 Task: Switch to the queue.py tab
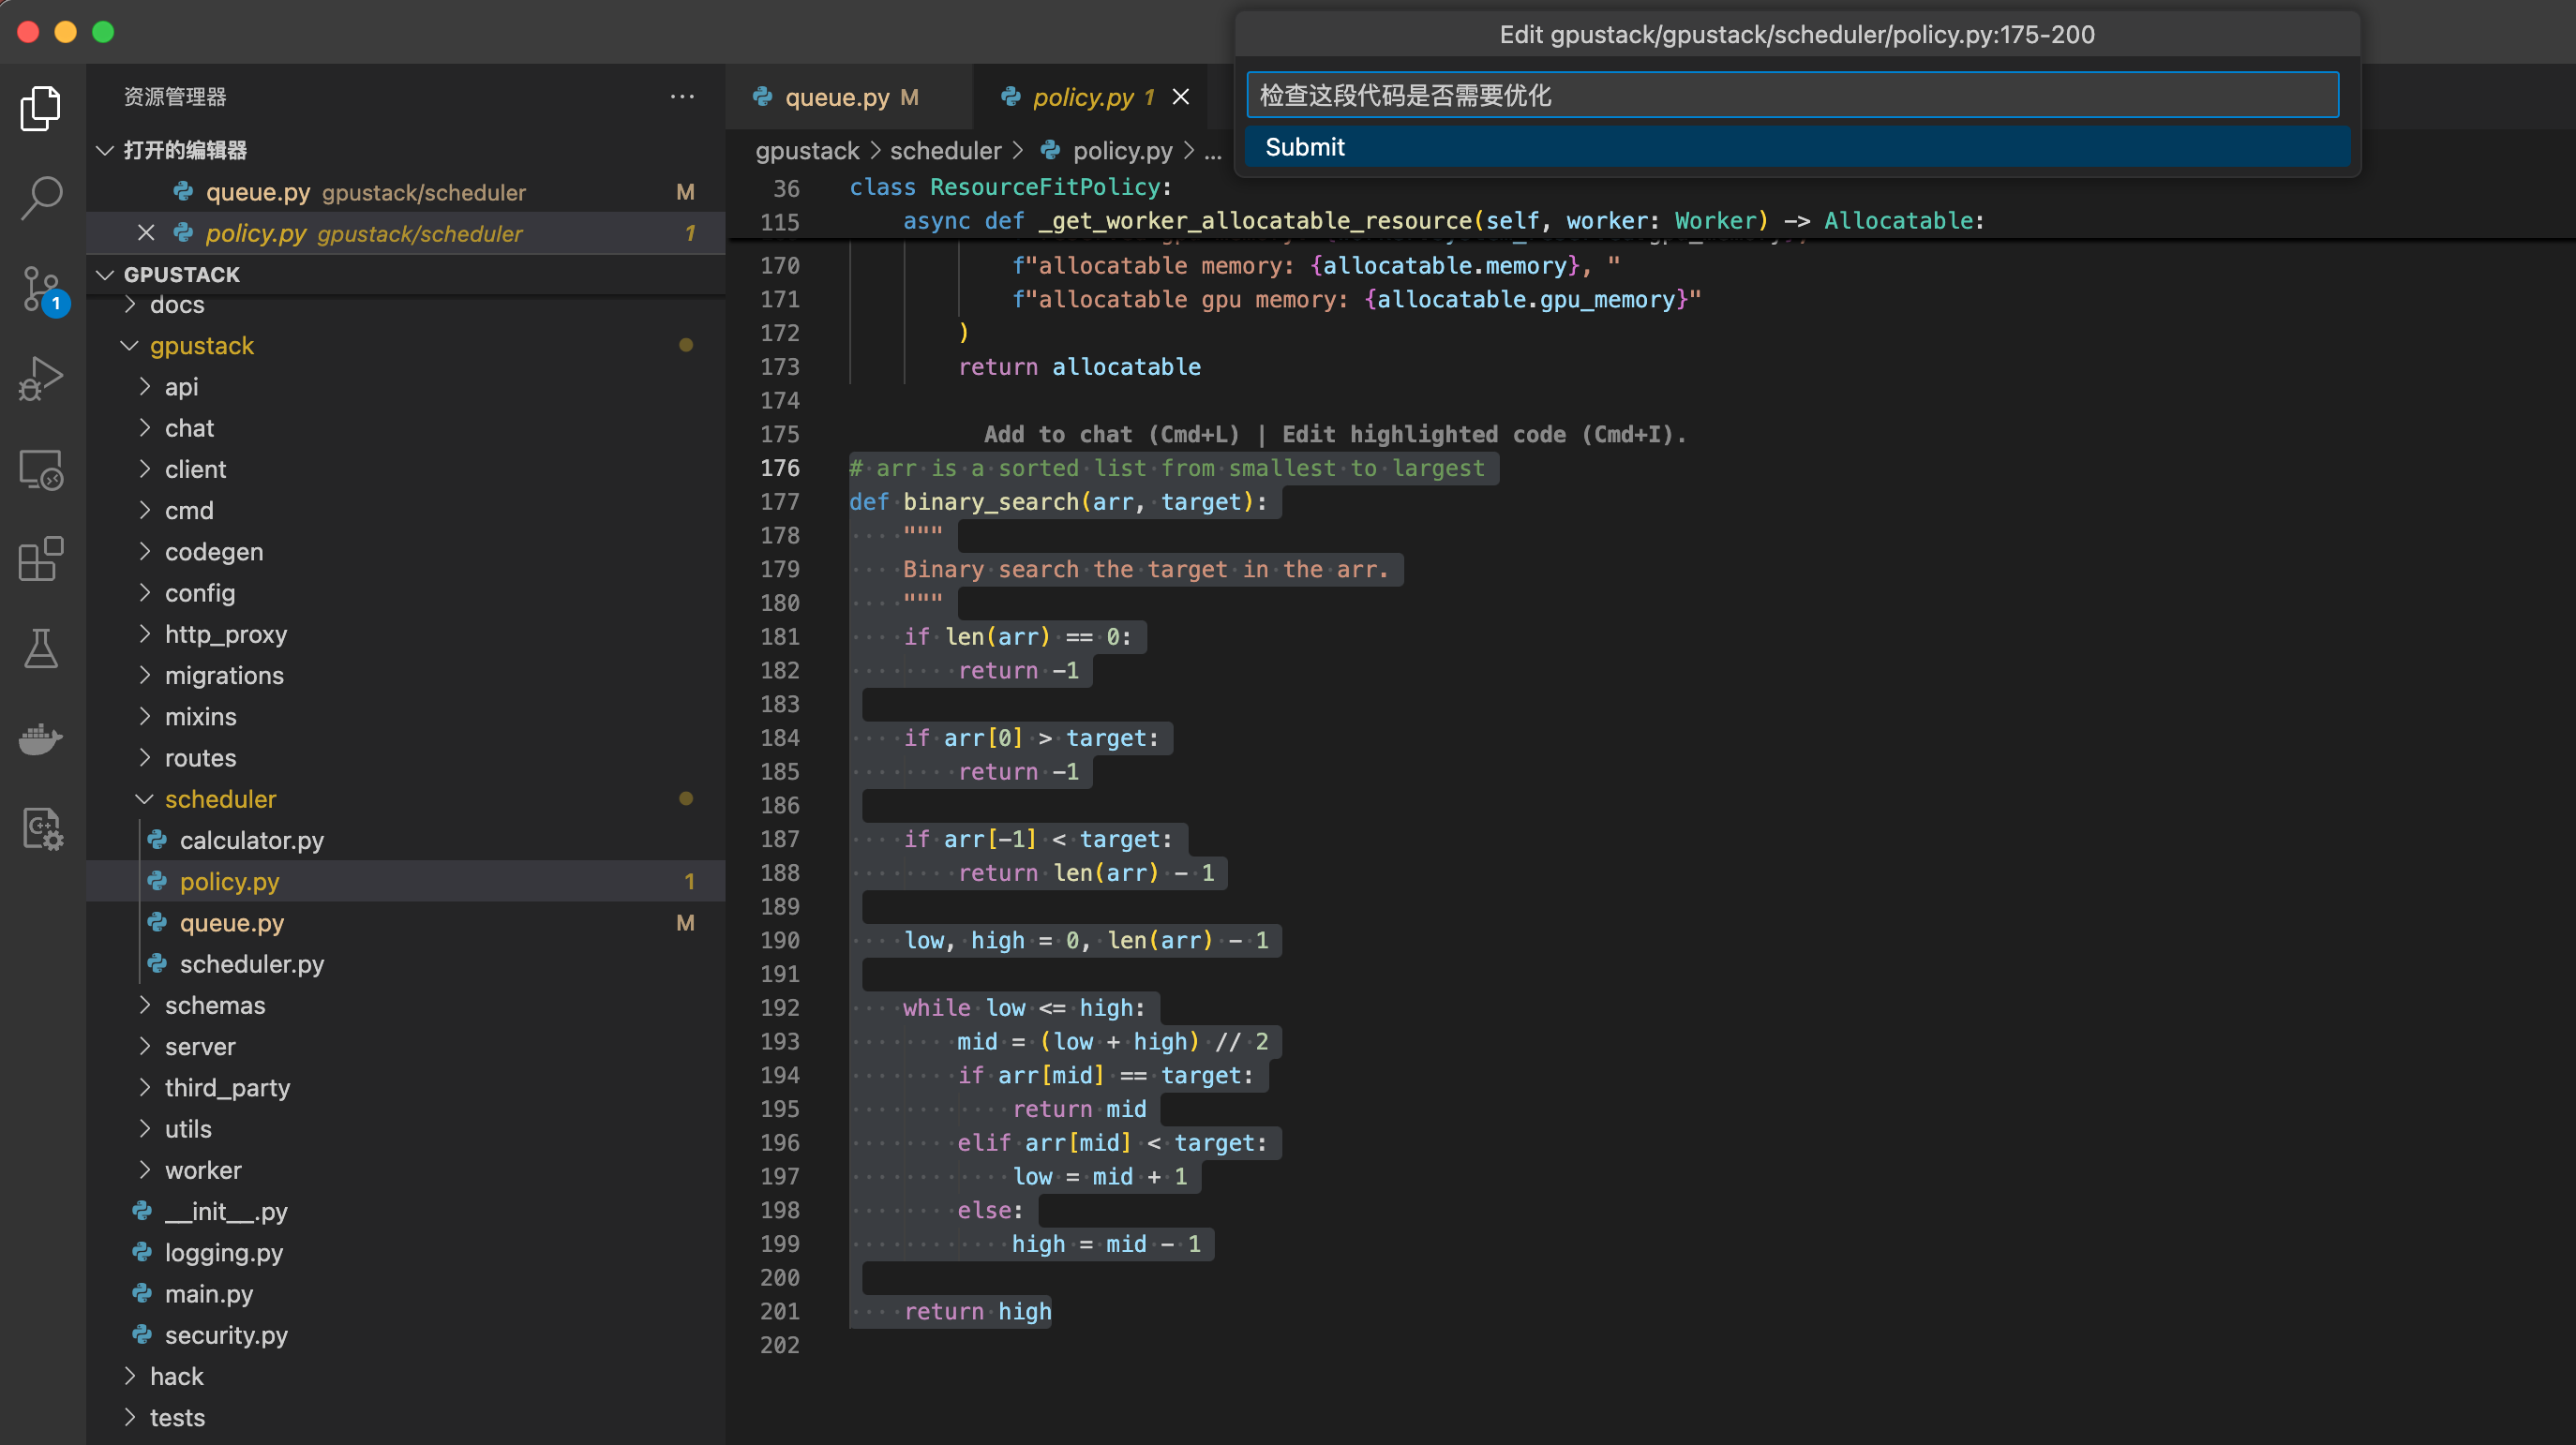pyautogui.click(x=837, y=97)
